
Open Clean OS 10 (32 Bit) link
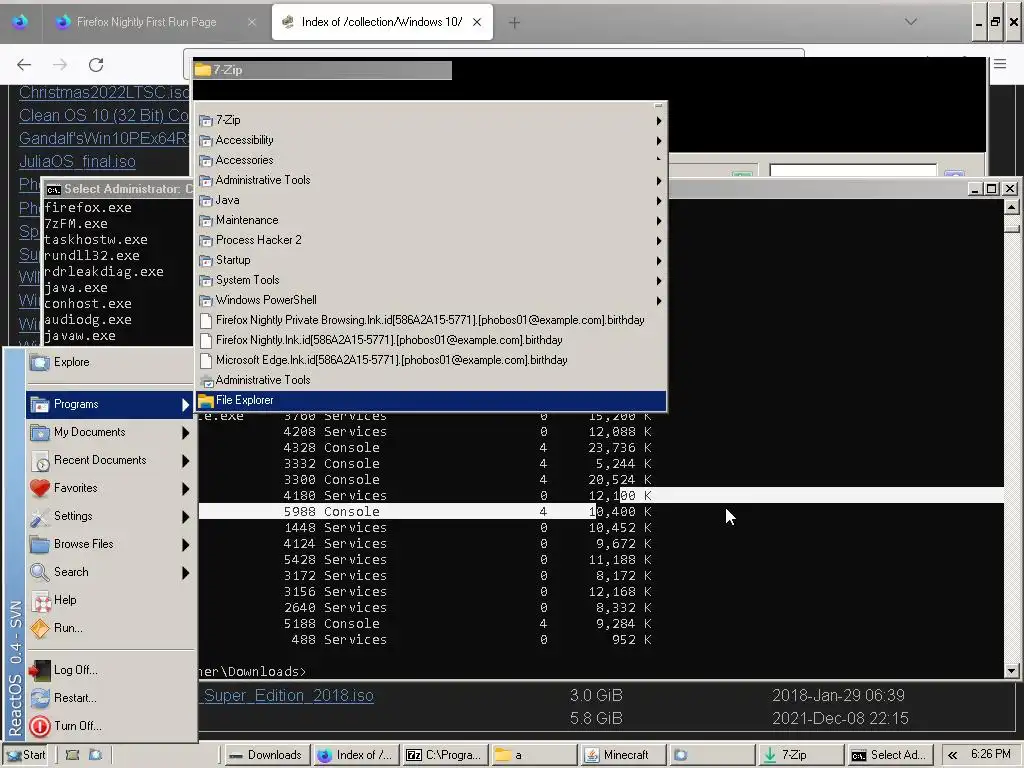[104, 116]
